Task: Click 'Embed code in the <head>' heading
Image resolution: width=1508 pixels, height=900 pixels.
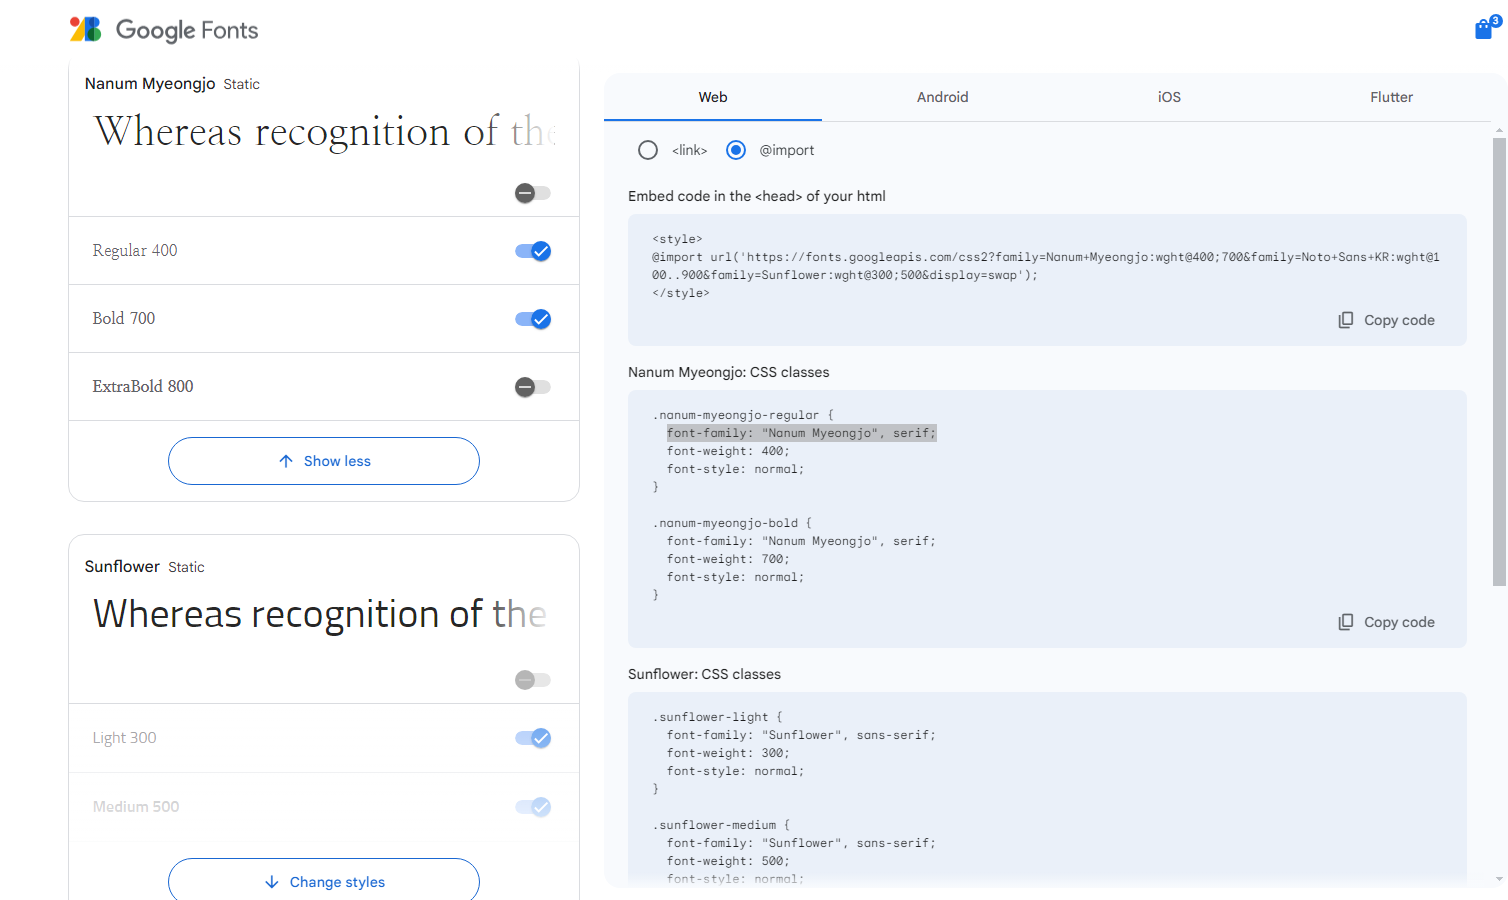Action: [756, 196]
